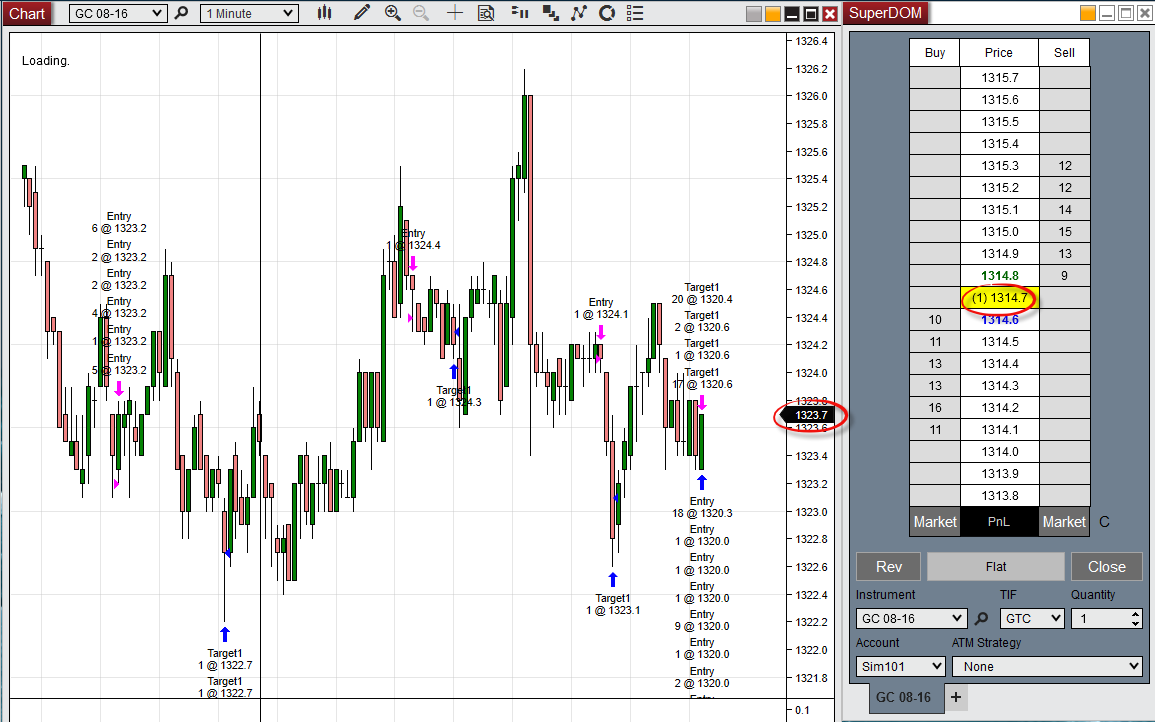Open the chart properties list icon

pyautogui.click(x=635, y=13)
